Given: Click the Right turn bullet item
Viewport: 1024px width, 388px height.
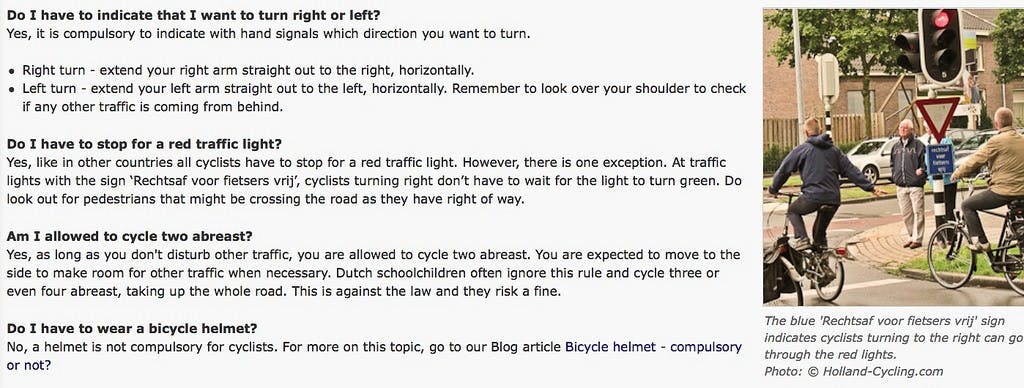Looking at the screenshot, I should [248, 70].
